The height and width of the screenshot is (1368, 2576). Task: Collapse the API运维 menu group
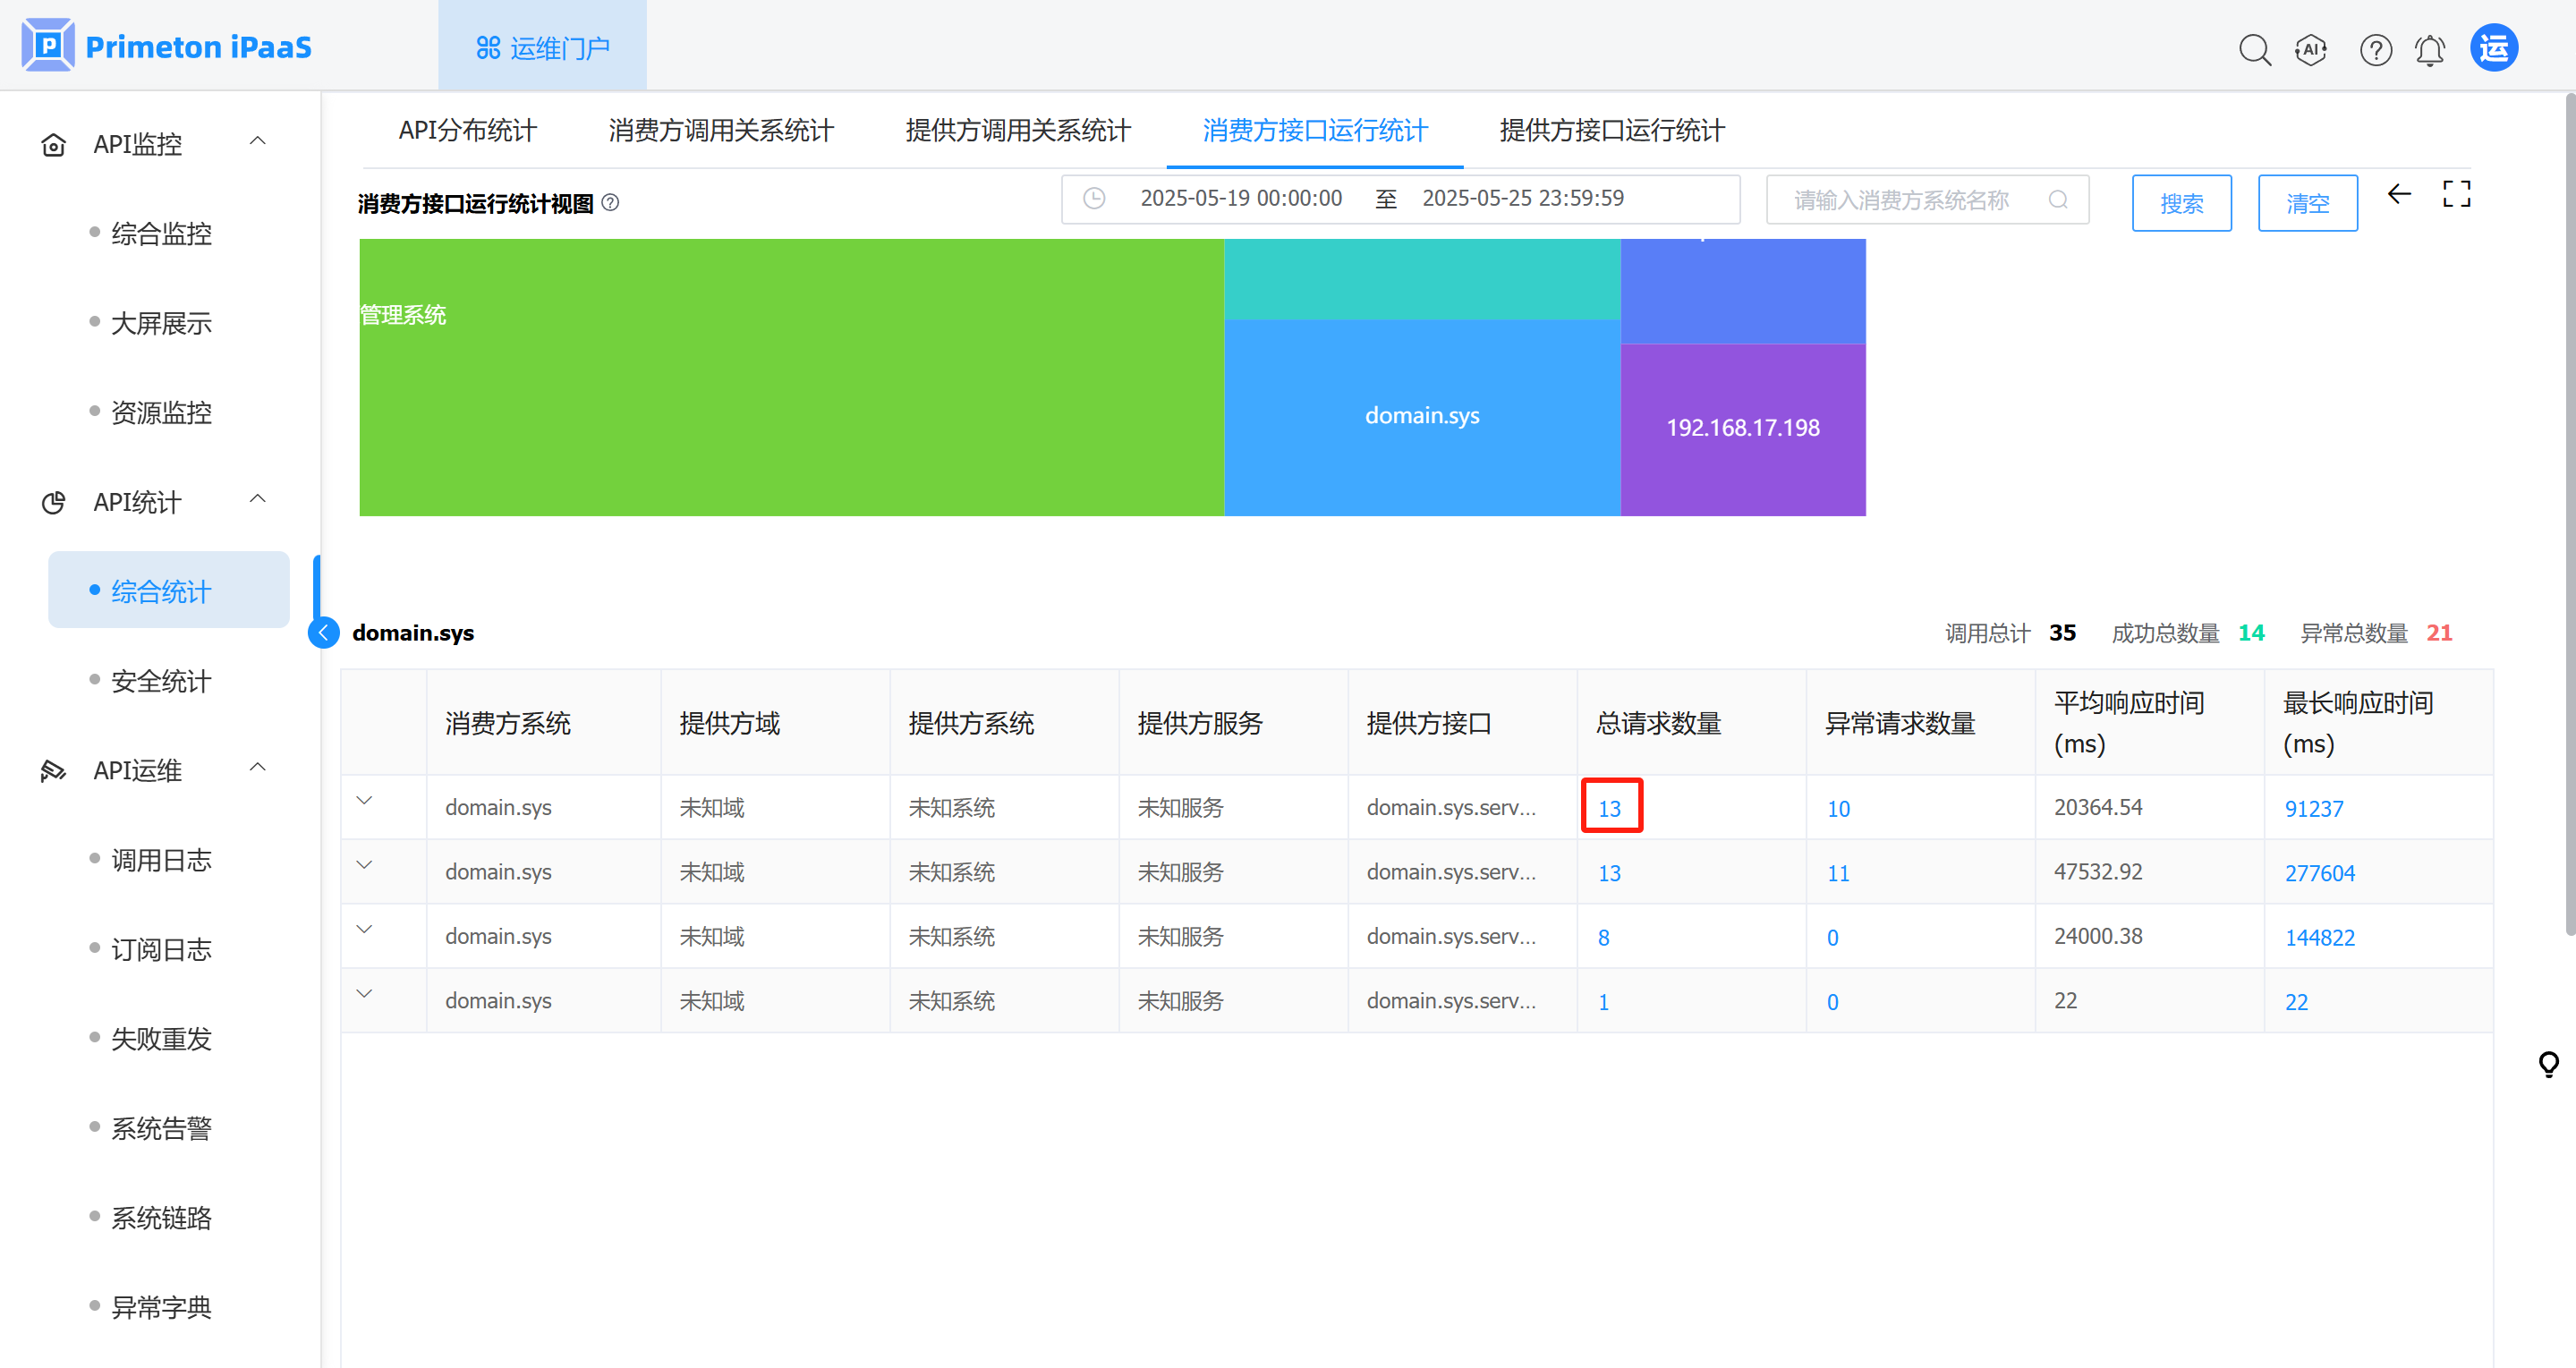click(257, 767)
